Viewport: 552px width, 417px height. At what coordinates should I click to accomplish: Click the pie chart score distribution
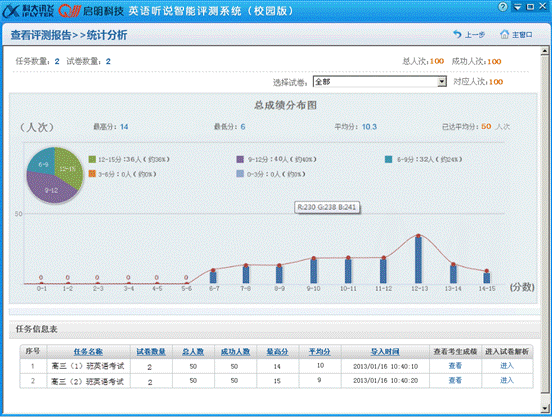(55, 175)
